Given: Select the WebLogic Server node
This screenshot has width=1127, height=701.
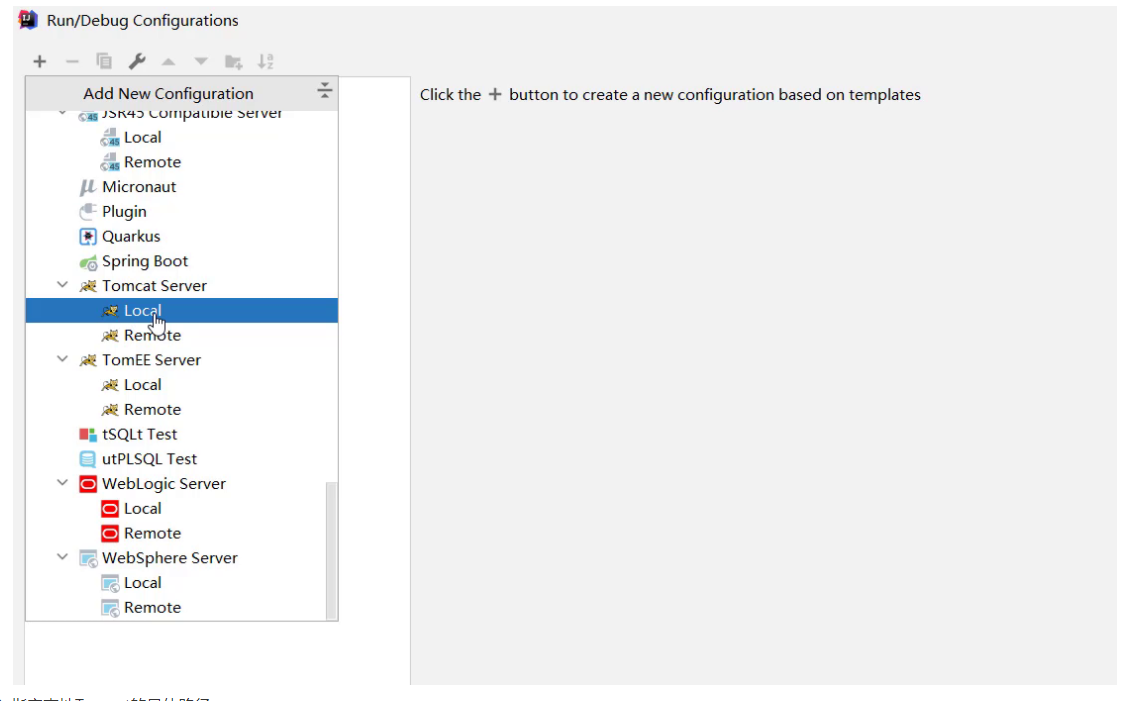Looking at the screenshot, I should [x=182, y=484].
